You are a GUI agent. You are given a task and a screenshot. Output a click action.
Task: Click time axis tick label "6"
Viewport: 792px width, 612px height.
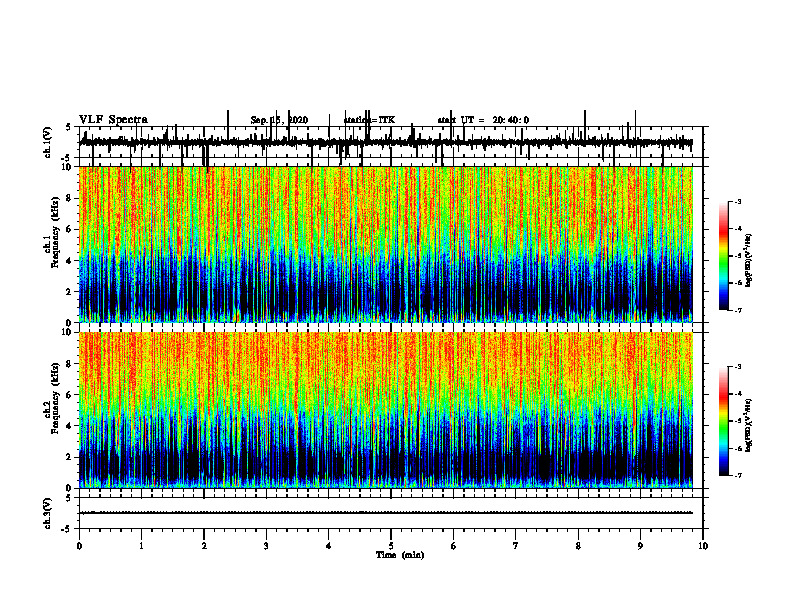click(454, 546)
